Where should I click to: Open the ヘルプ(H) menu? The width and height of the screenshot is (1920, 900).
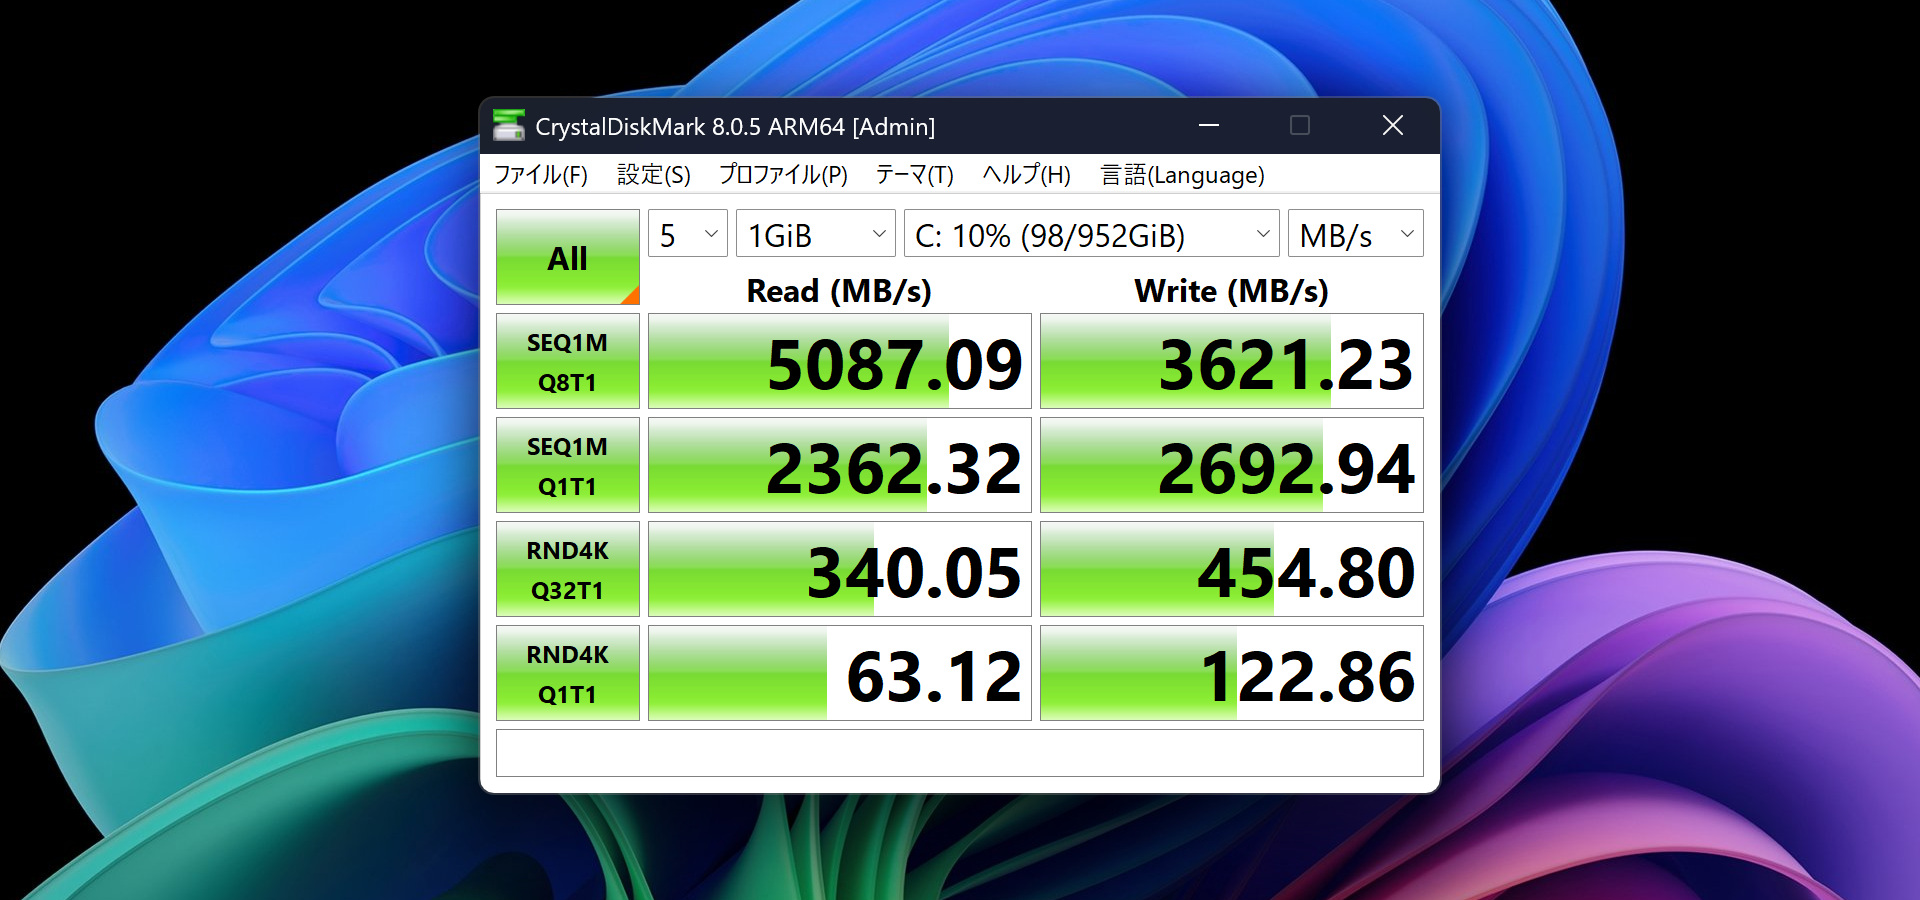(1027, 175)
